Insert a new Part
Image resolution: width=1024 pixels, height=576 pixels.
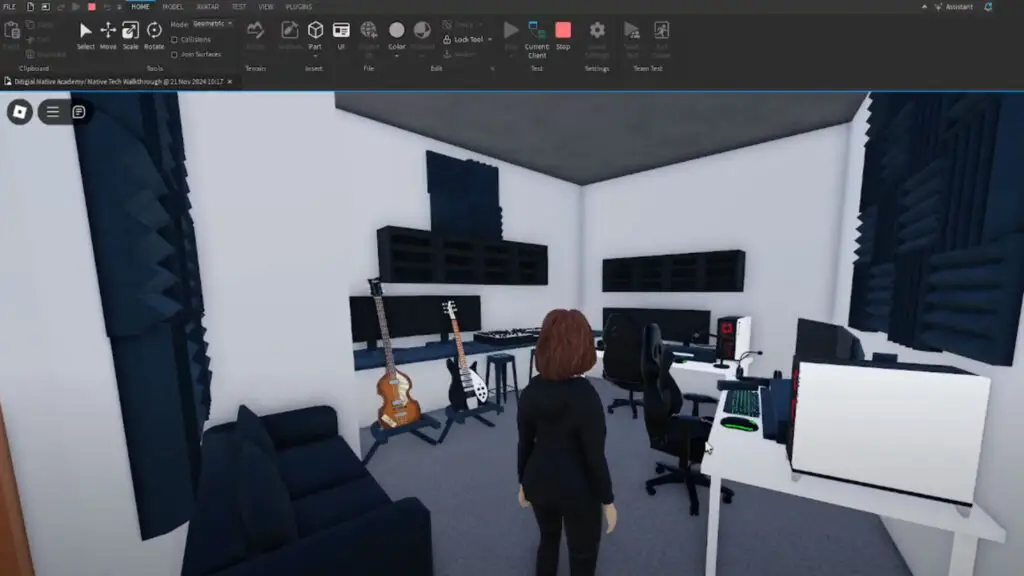[x=315, y=31]
